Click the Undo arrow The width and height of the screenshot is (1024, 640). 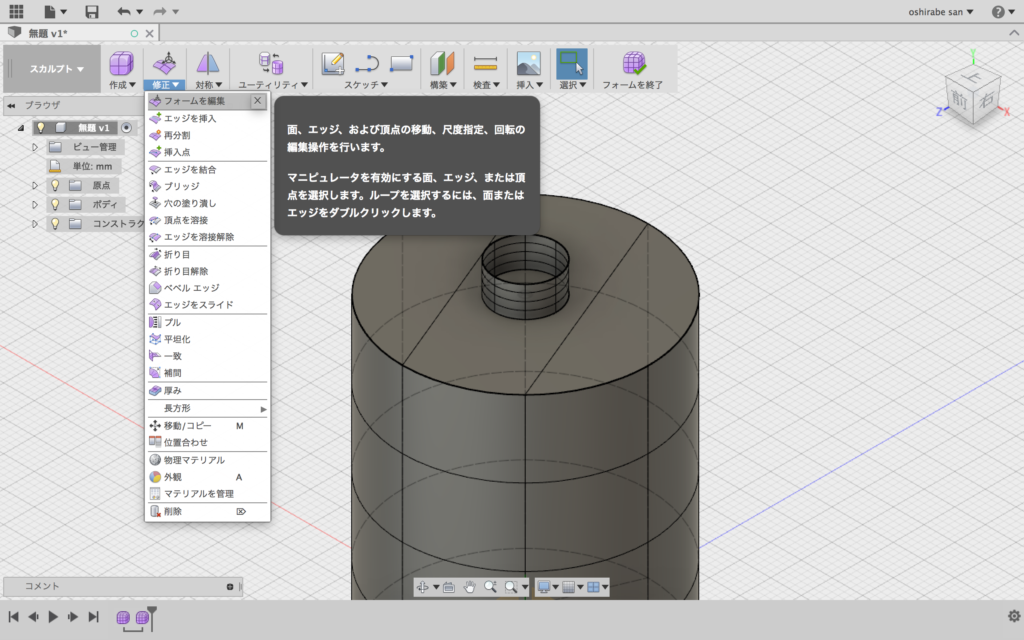coord(123,11)
